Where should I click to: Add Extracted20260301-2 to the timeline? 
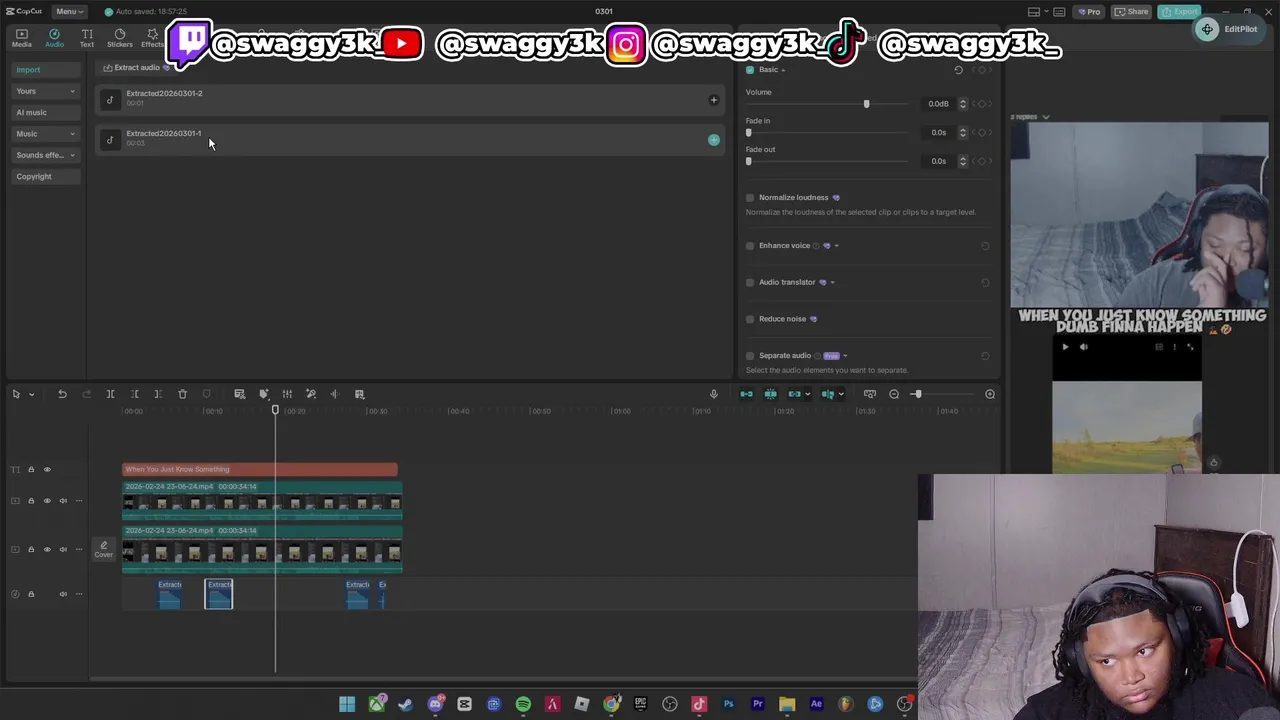click(713, 100)
